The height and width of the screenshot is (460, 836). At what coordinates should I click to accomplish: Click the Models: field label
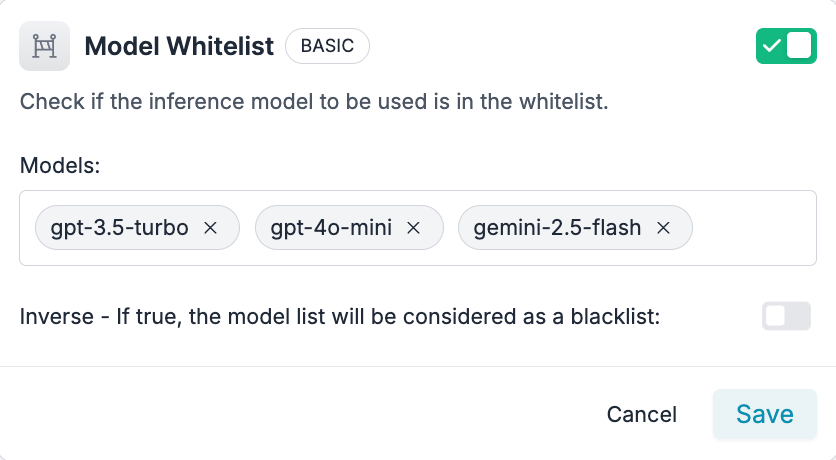click(60, 165)
